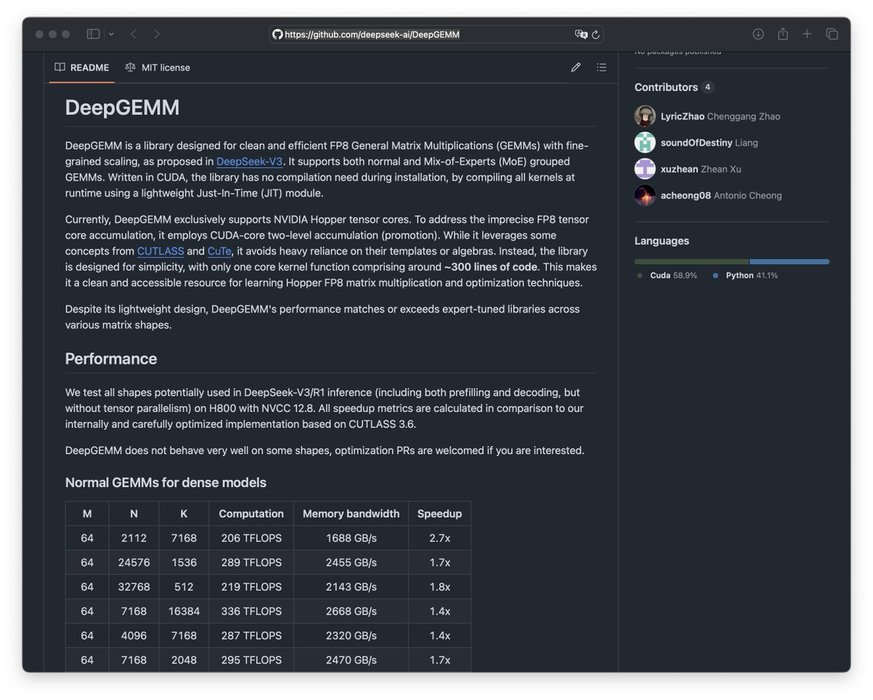Click the Cuda segment of the language bar
The height and width of the screenshot is (700, 873).
pyautogui.click(x=691, y=262)
